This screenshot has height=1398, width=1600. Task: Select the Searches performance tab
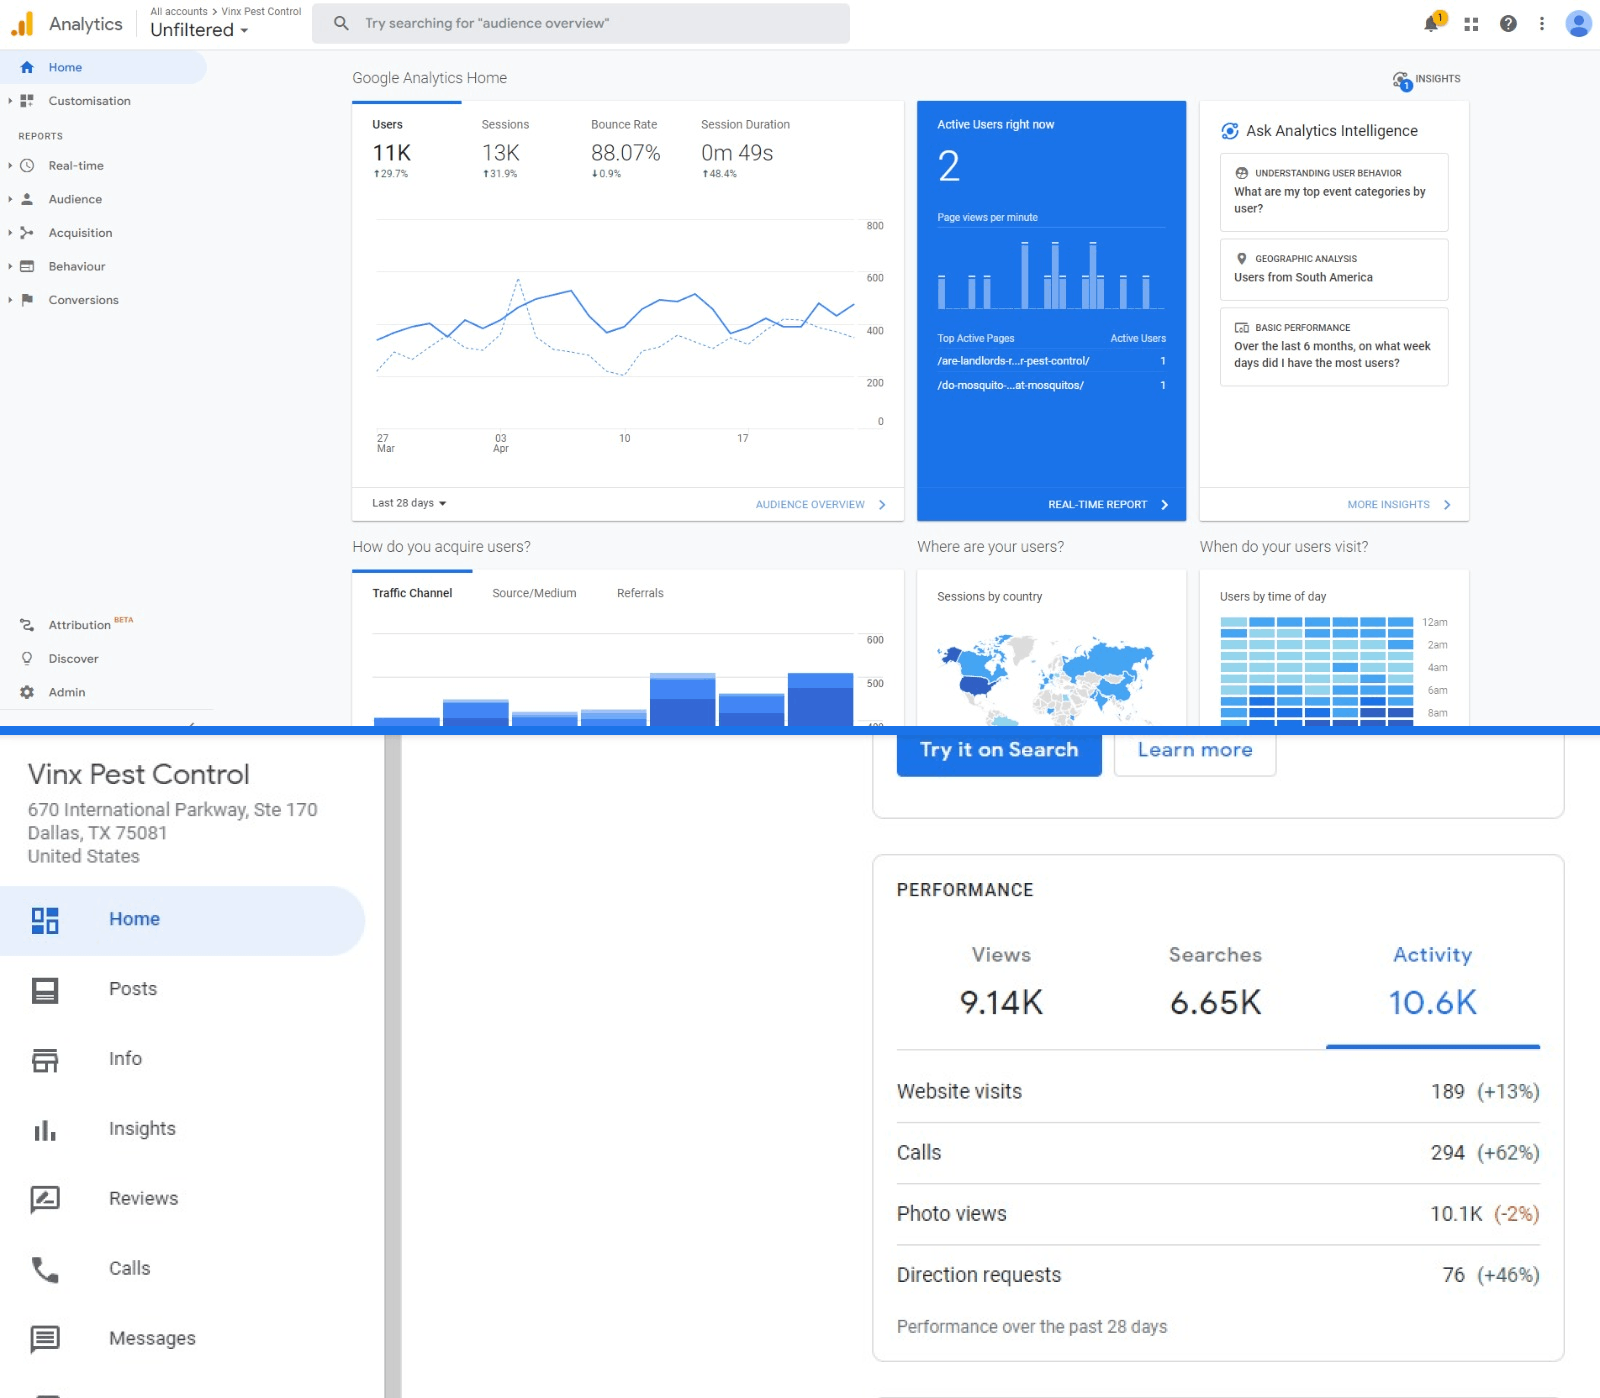1215,980
